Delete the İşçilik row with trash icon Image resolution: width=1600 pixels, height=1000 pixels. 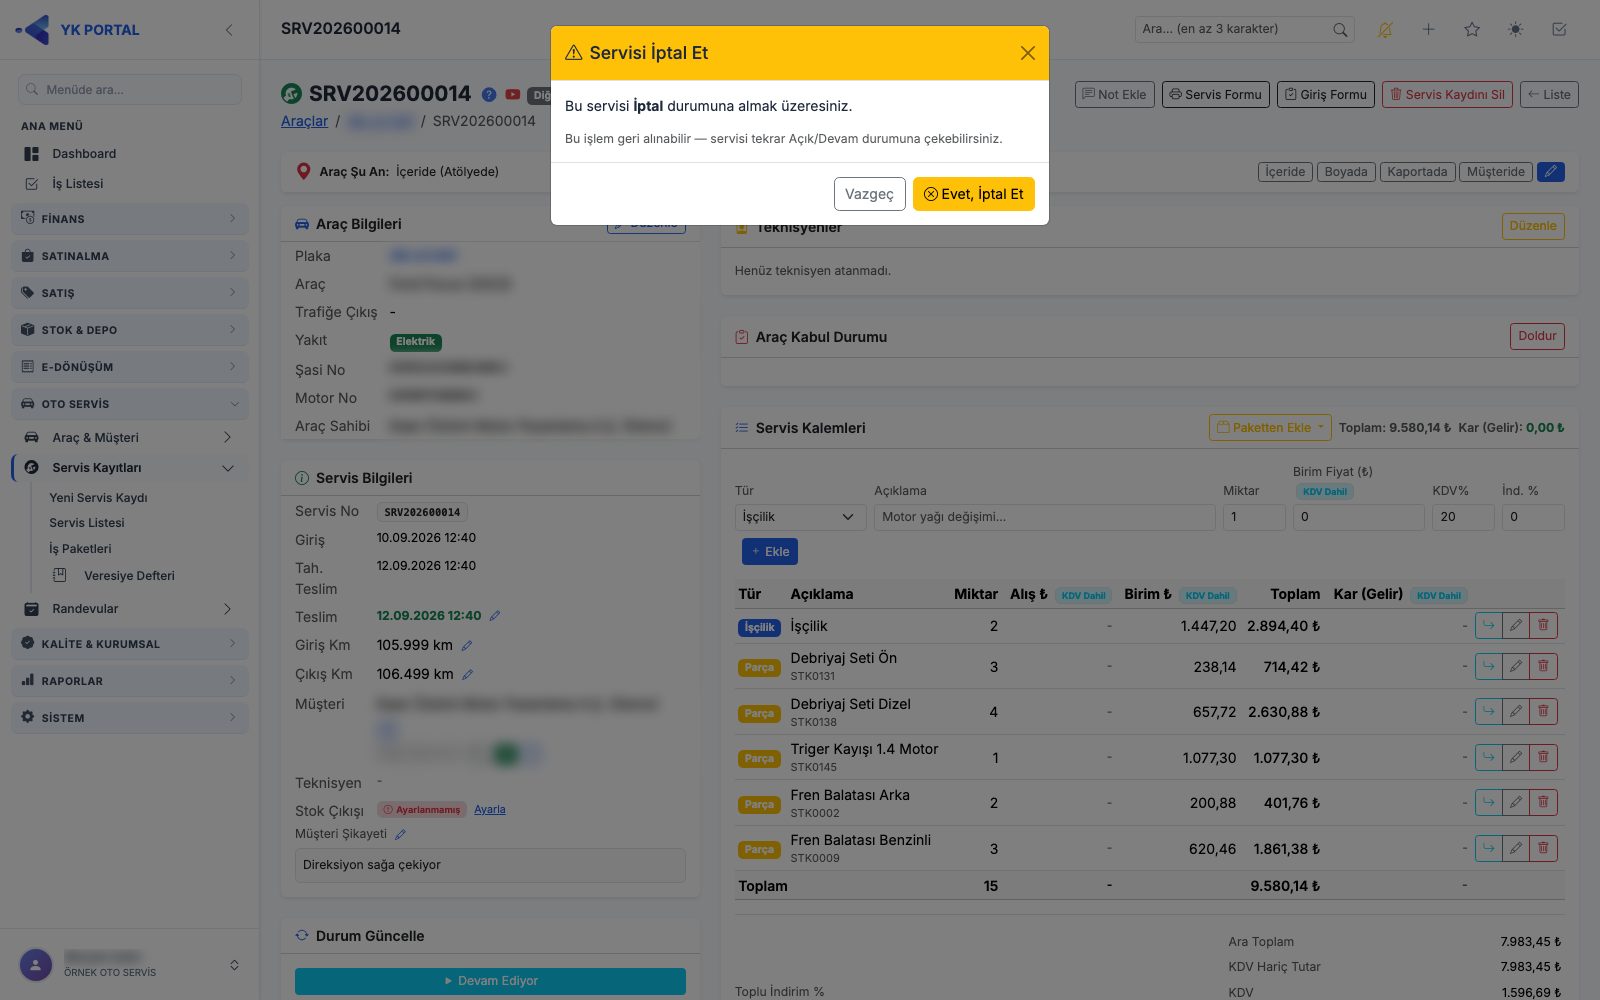click(x=1543, y=626)
